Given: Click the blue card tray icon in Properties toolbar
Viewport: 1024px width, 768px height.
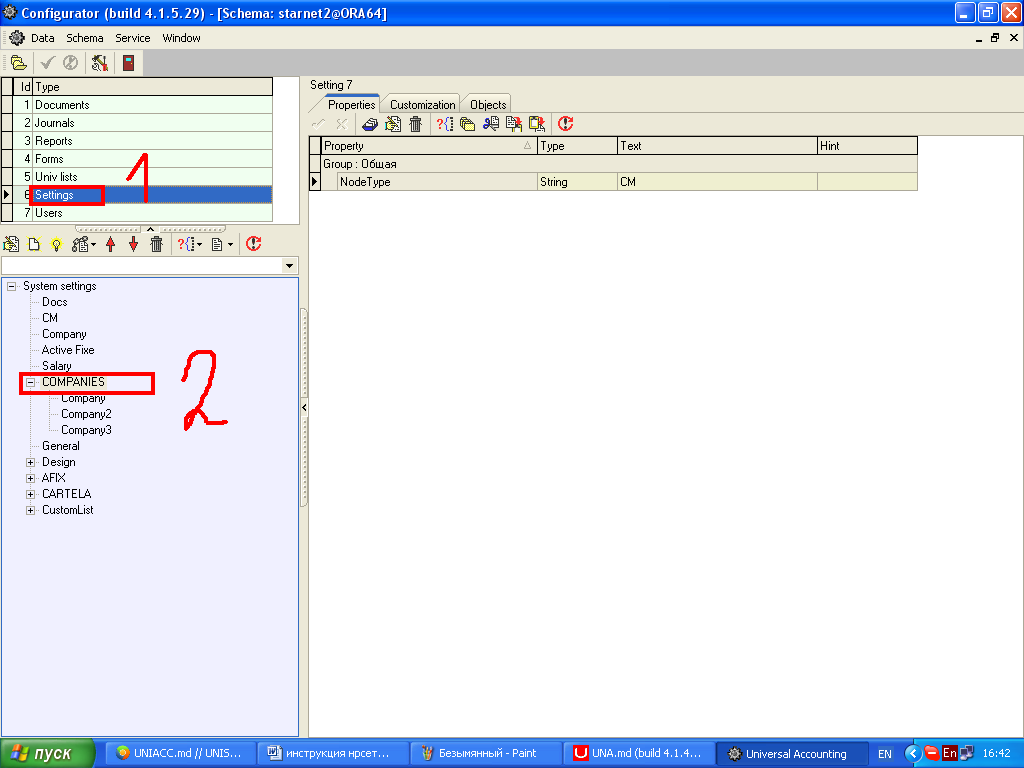Looking at the screenshot, I should point(370,124).
